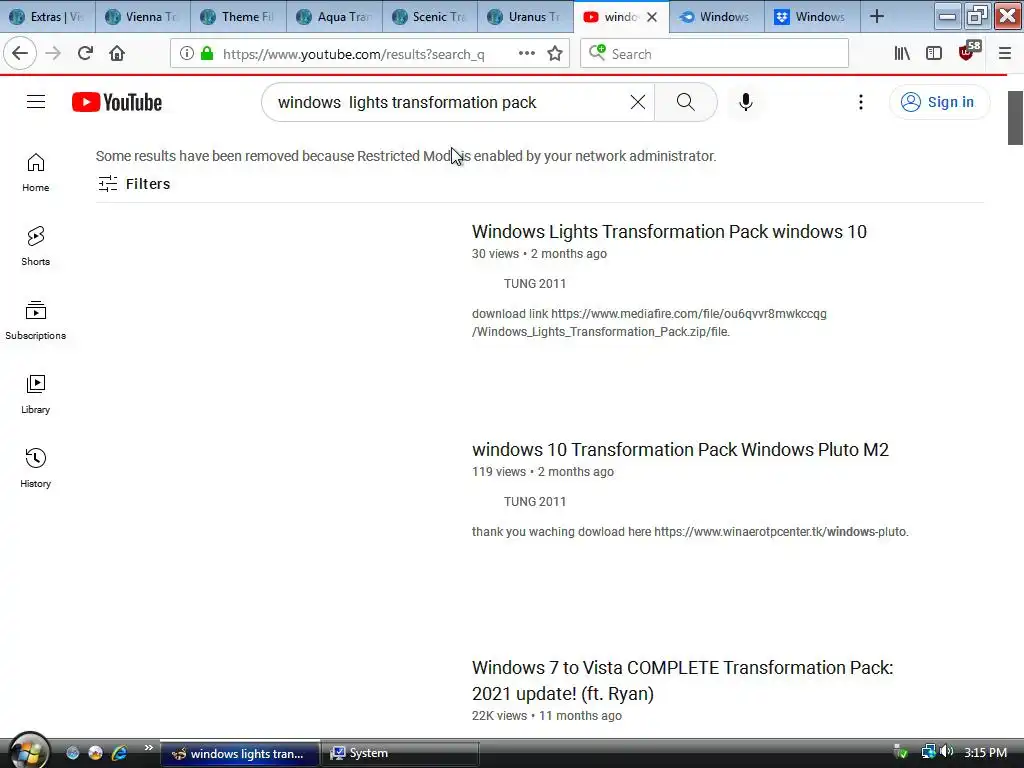This screenshot has height=768, width=1024.
Task: Toggle the browser sidebar view
Action: (934, 54)
